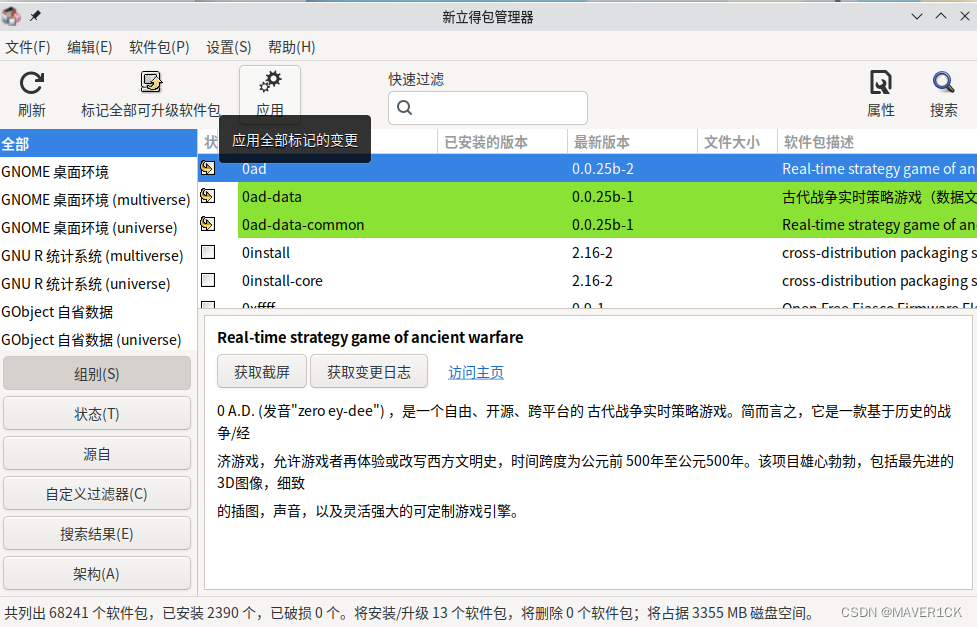
Task: Click the 获取截屏 button
Action: point(262,371)
